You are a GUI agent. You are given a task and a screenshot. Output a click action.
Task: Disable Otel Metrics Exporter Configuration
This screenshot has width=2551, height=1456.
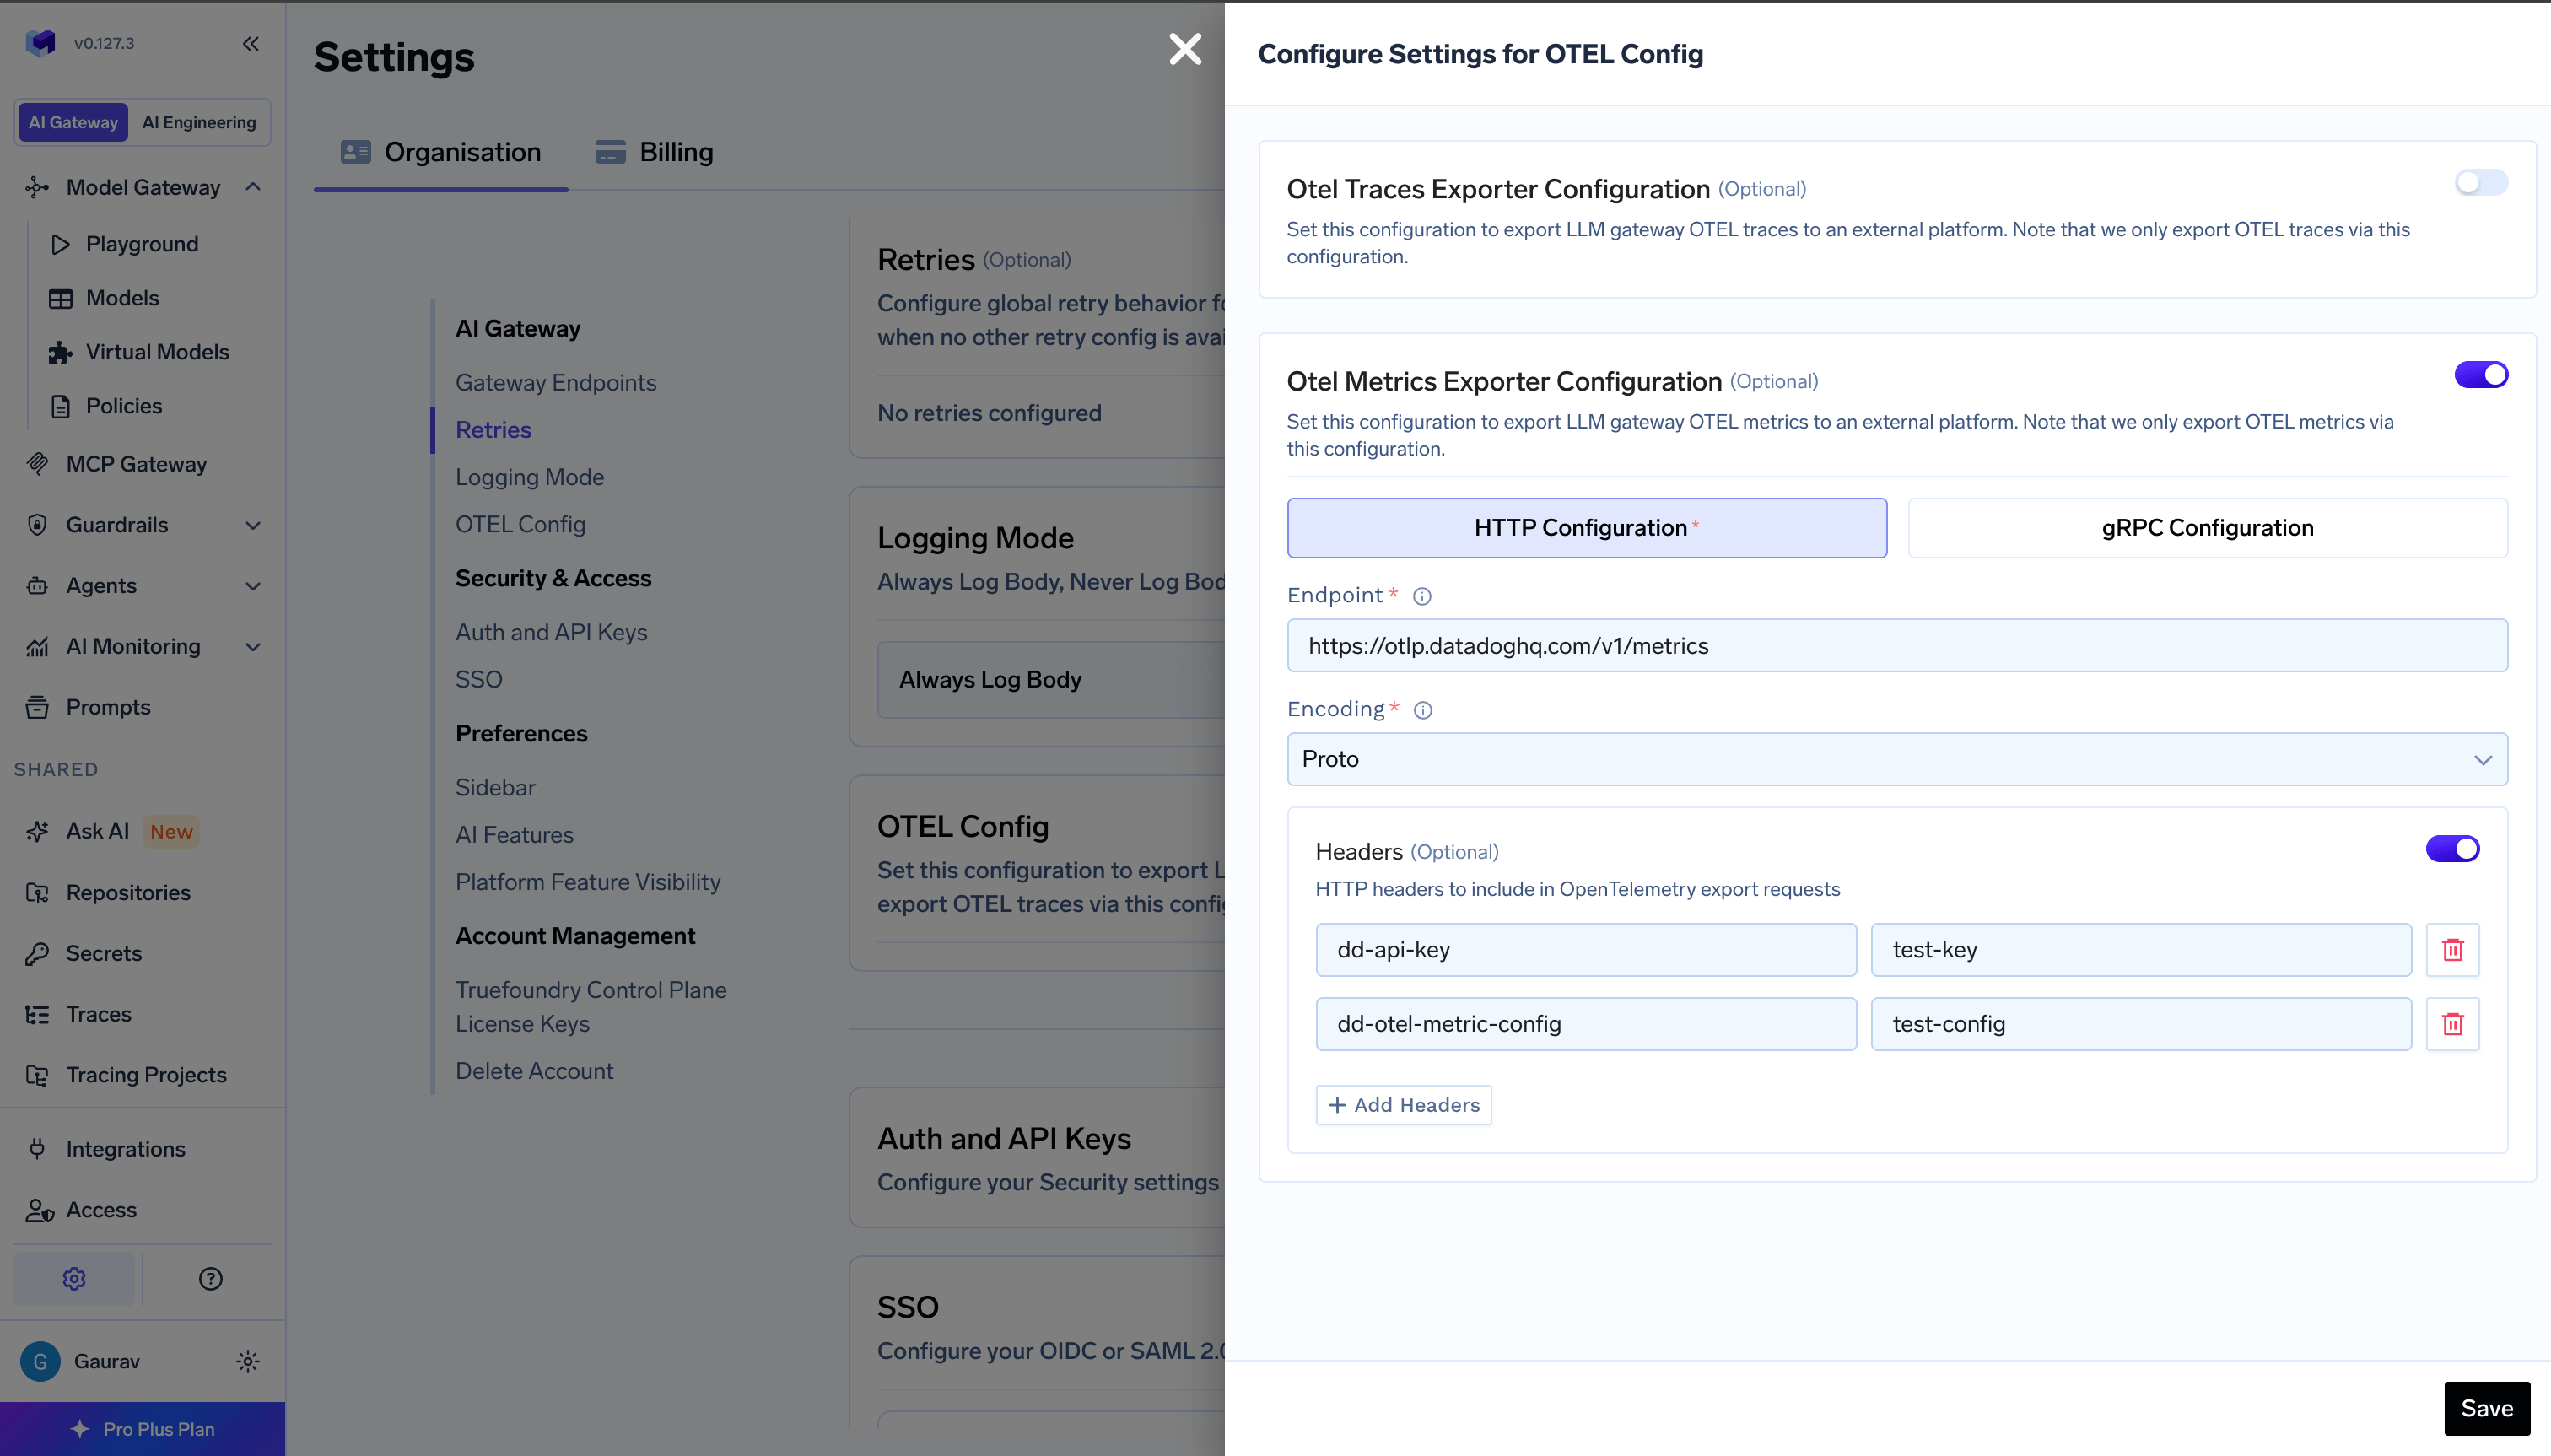[x=2481, y=374]
